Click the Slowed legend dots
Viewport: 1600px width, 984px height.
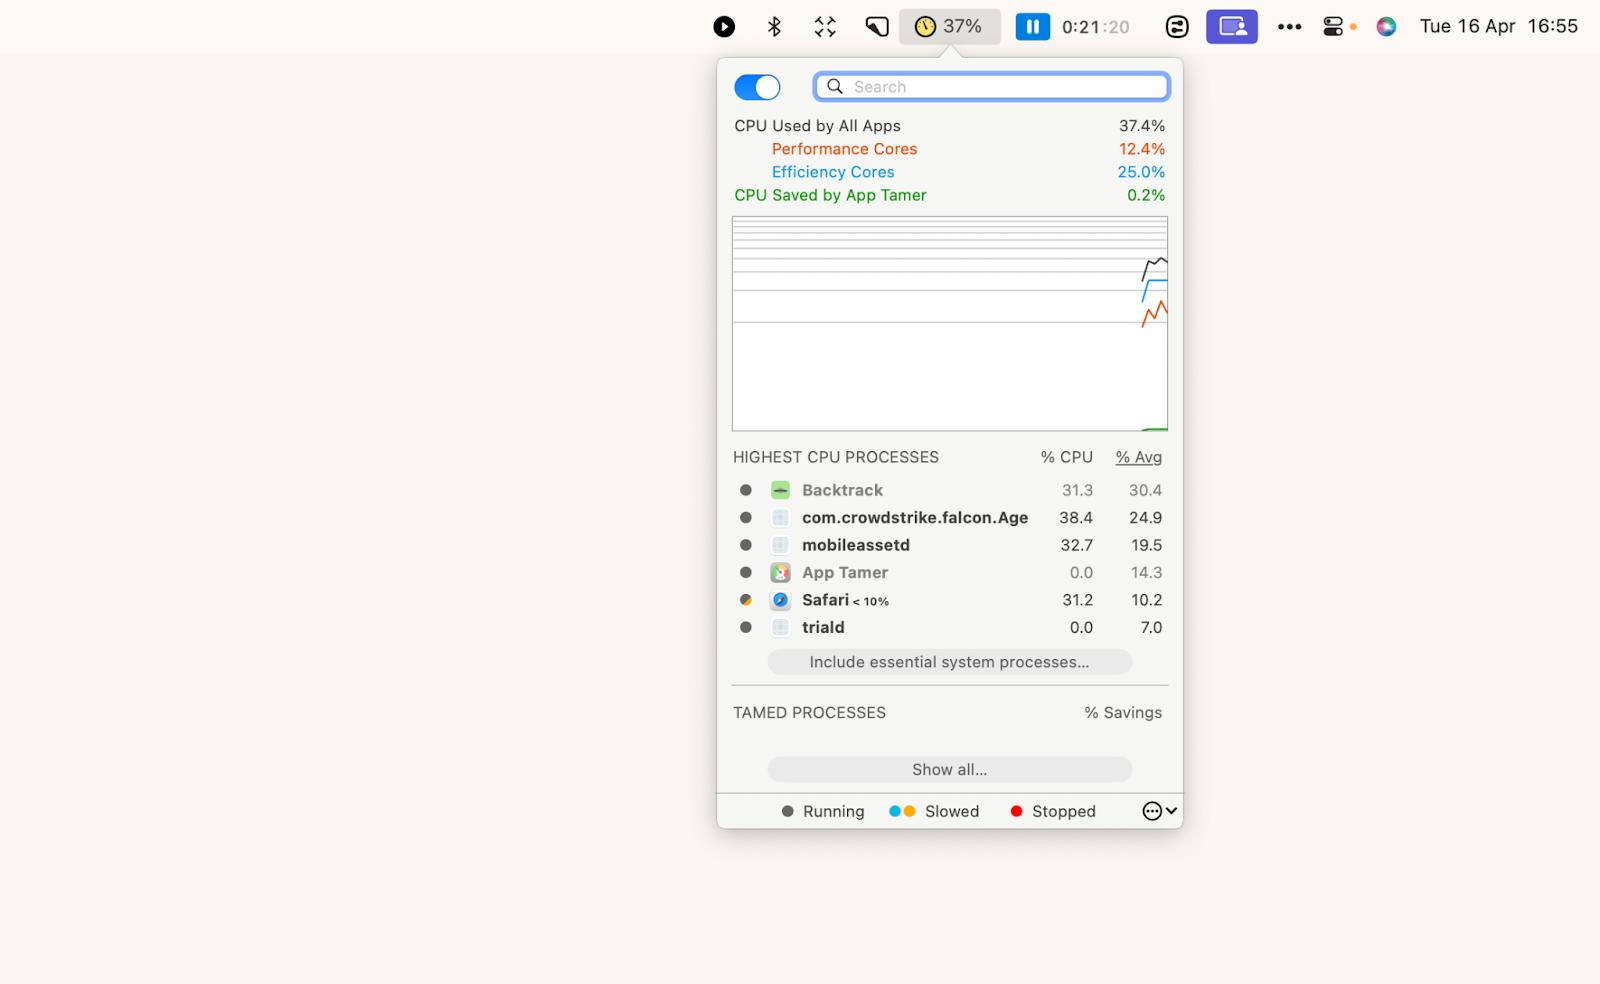point(902,811)
